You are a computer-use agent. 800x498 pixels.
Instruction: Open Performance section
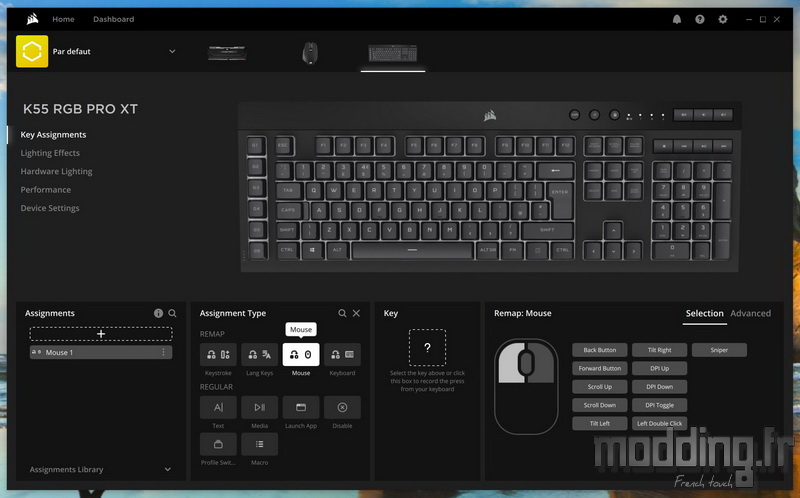click(45, 190)
